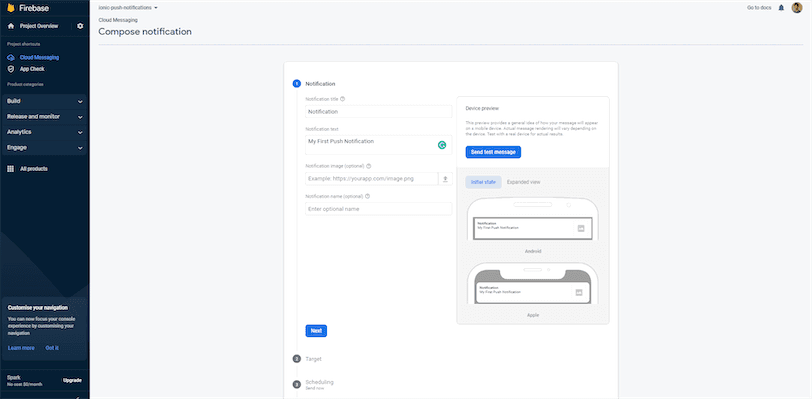Open the user account avatar
Screen dimensions: 812x399
click(x=796, y=8)
